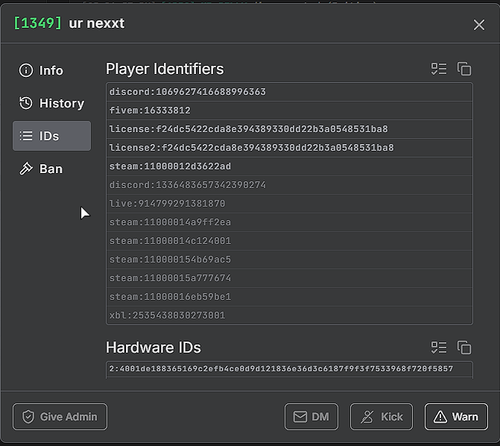This screenshot has height=446, width=500.
Task: Click the Give Admin button
Action: pos(60,417)
